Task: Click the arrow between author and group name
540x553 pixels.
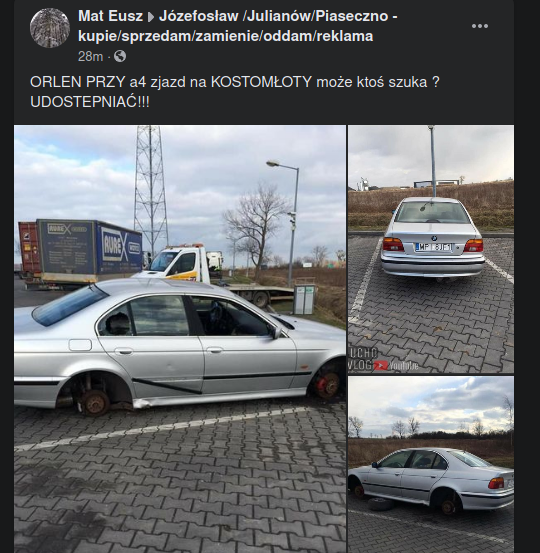Action: (151, 17)
